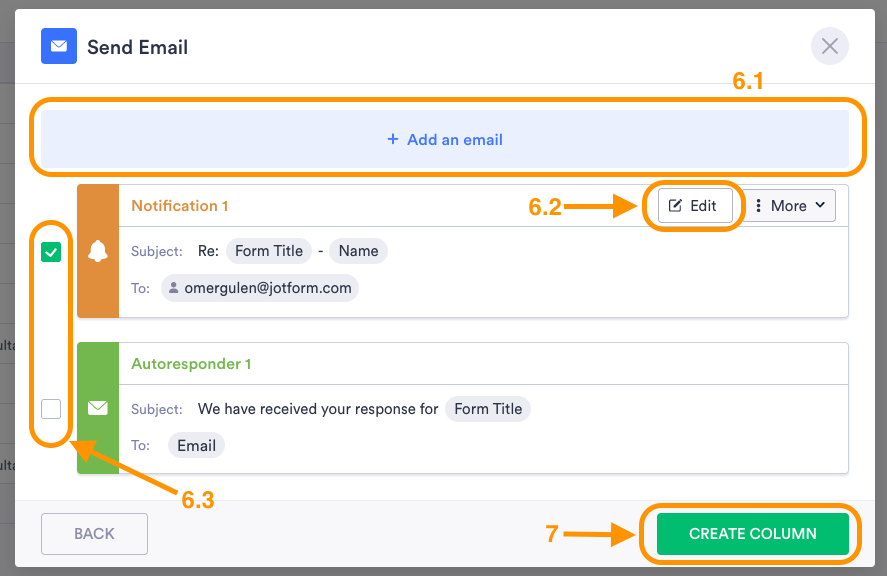This screenshot has height=576, width=887.
Task: Select the Form Title chip in Notification subject
Action: click(268, 251)
